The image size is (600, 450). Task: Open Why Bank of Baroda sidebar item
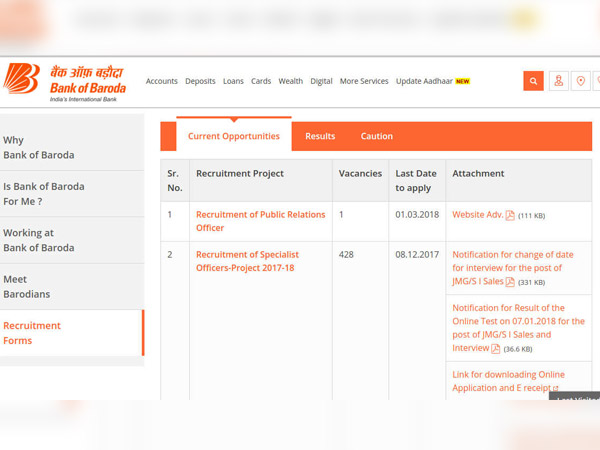coord(72,147)
